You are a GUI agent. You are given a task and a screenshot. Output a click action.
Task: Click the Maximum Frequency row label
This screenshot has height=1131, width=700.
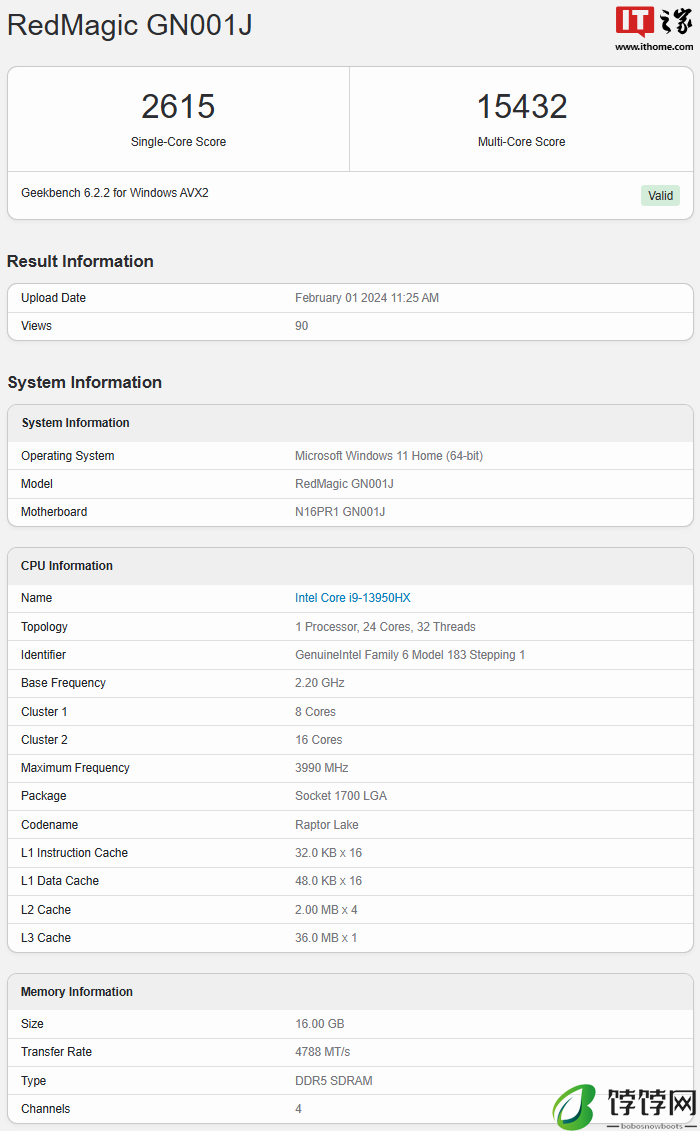click(75, 768)
